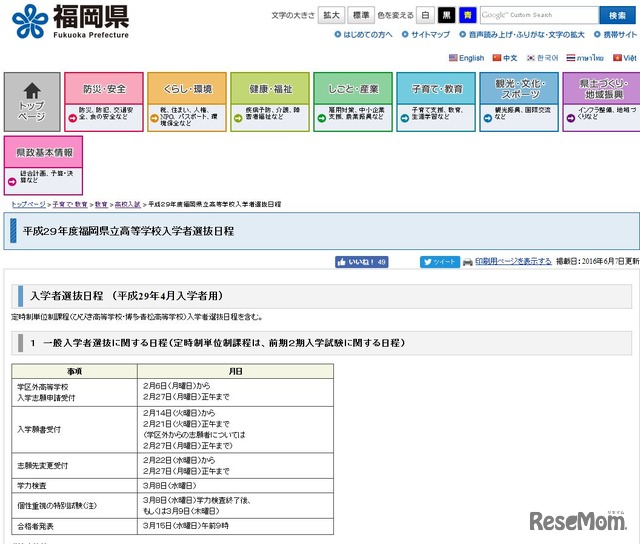Click the 志願先変更受付 table row label
This screenshot has width=640, height=544.
coord(42,466)
